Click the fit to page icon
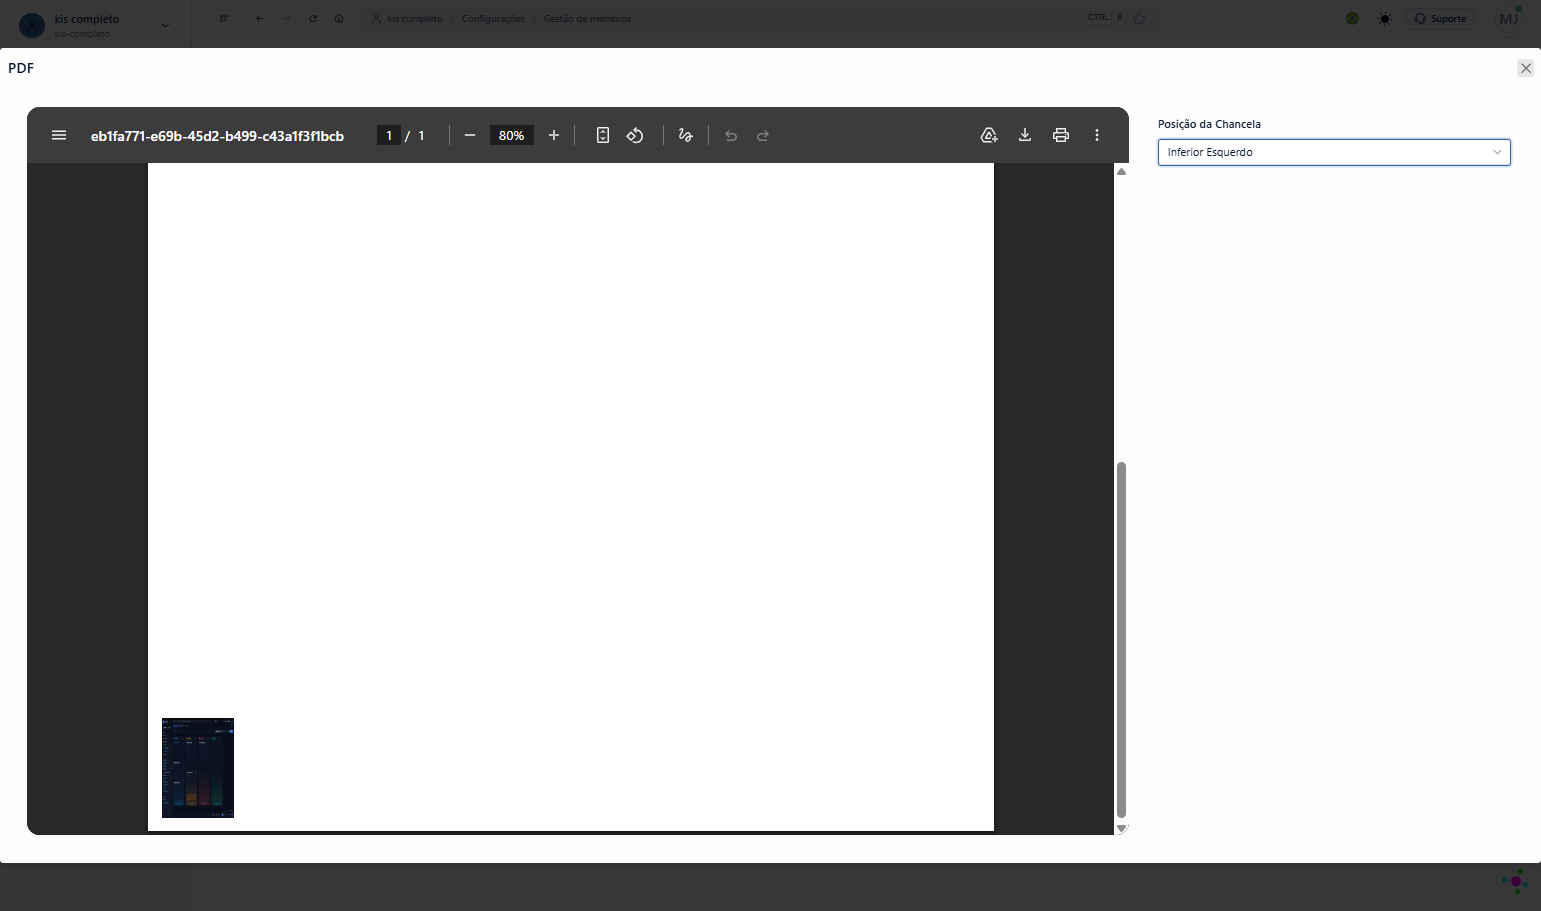1541x911 pixels. [603, 135]
